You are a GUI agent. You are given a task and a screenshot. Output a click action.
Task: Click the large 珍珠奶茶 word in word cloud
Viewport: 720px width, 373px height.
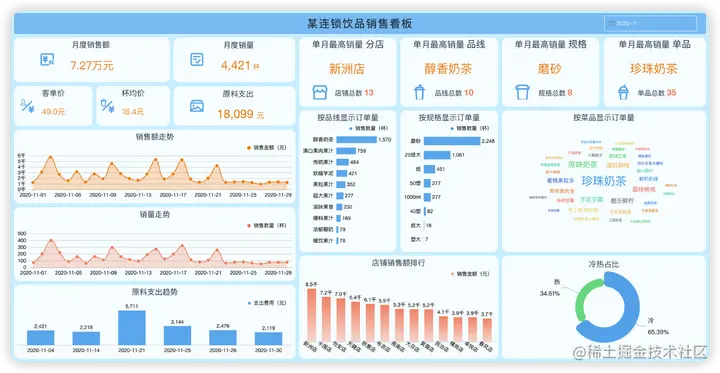604,181
